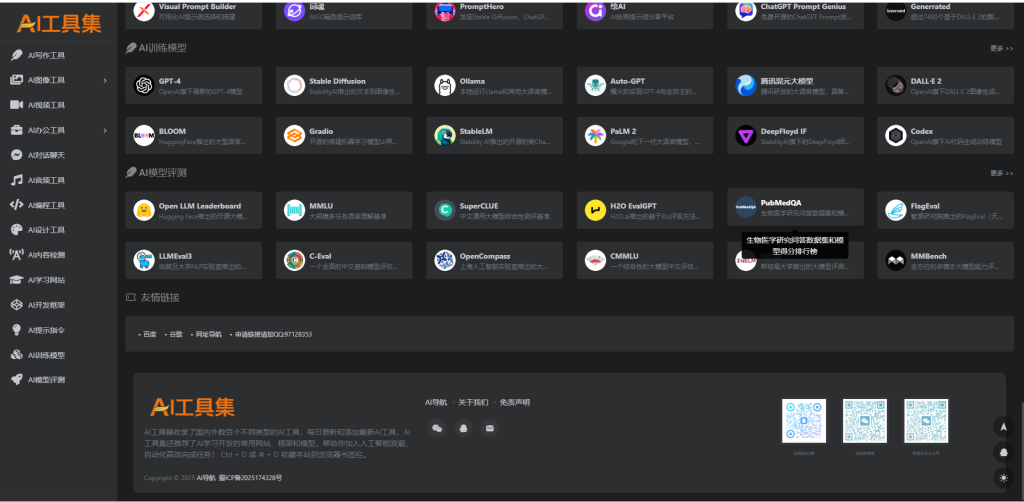1024x502 pixels.
Task: Toggle light/dark theme sun icon
Action: [1003, 477]
